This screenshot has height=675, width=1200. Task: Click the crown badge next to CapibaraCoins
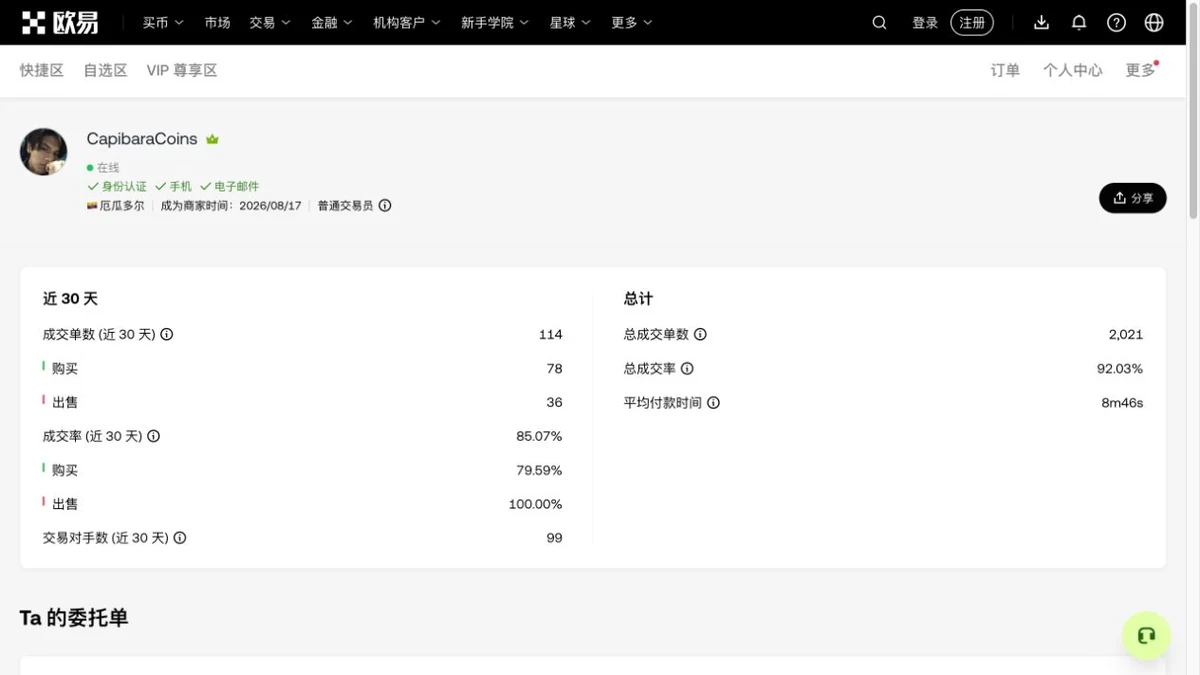pos(212,139)
